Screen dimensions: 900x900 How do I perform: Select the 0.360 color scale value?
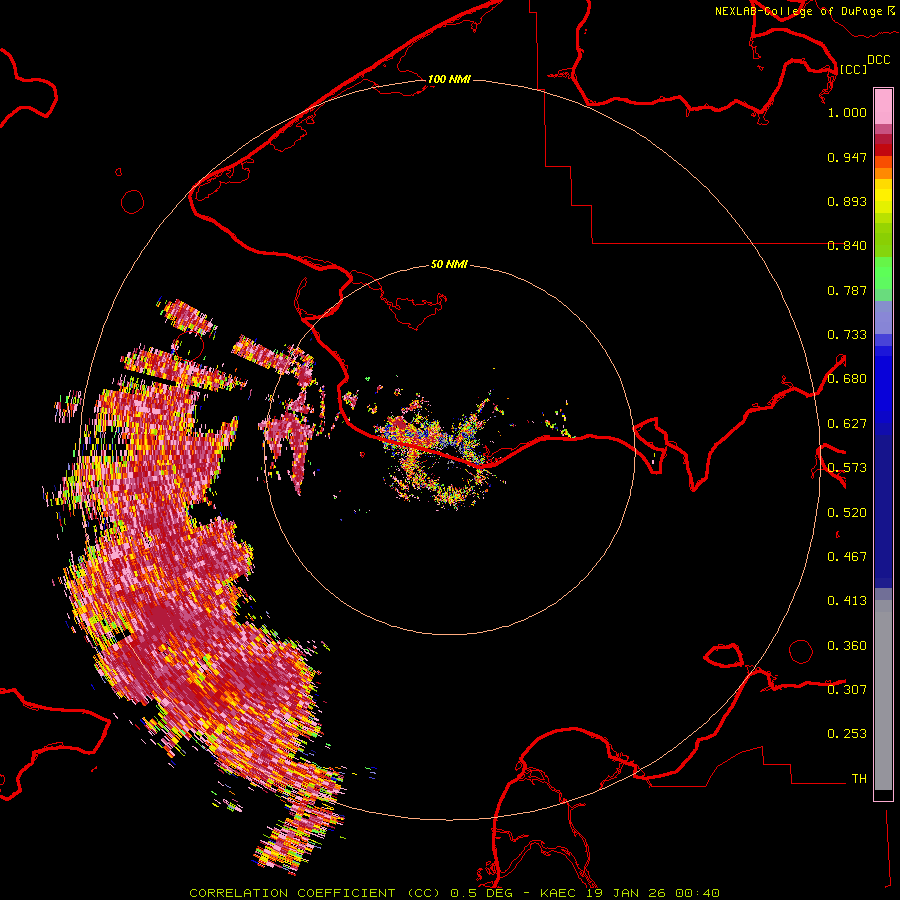click(847, 646)
